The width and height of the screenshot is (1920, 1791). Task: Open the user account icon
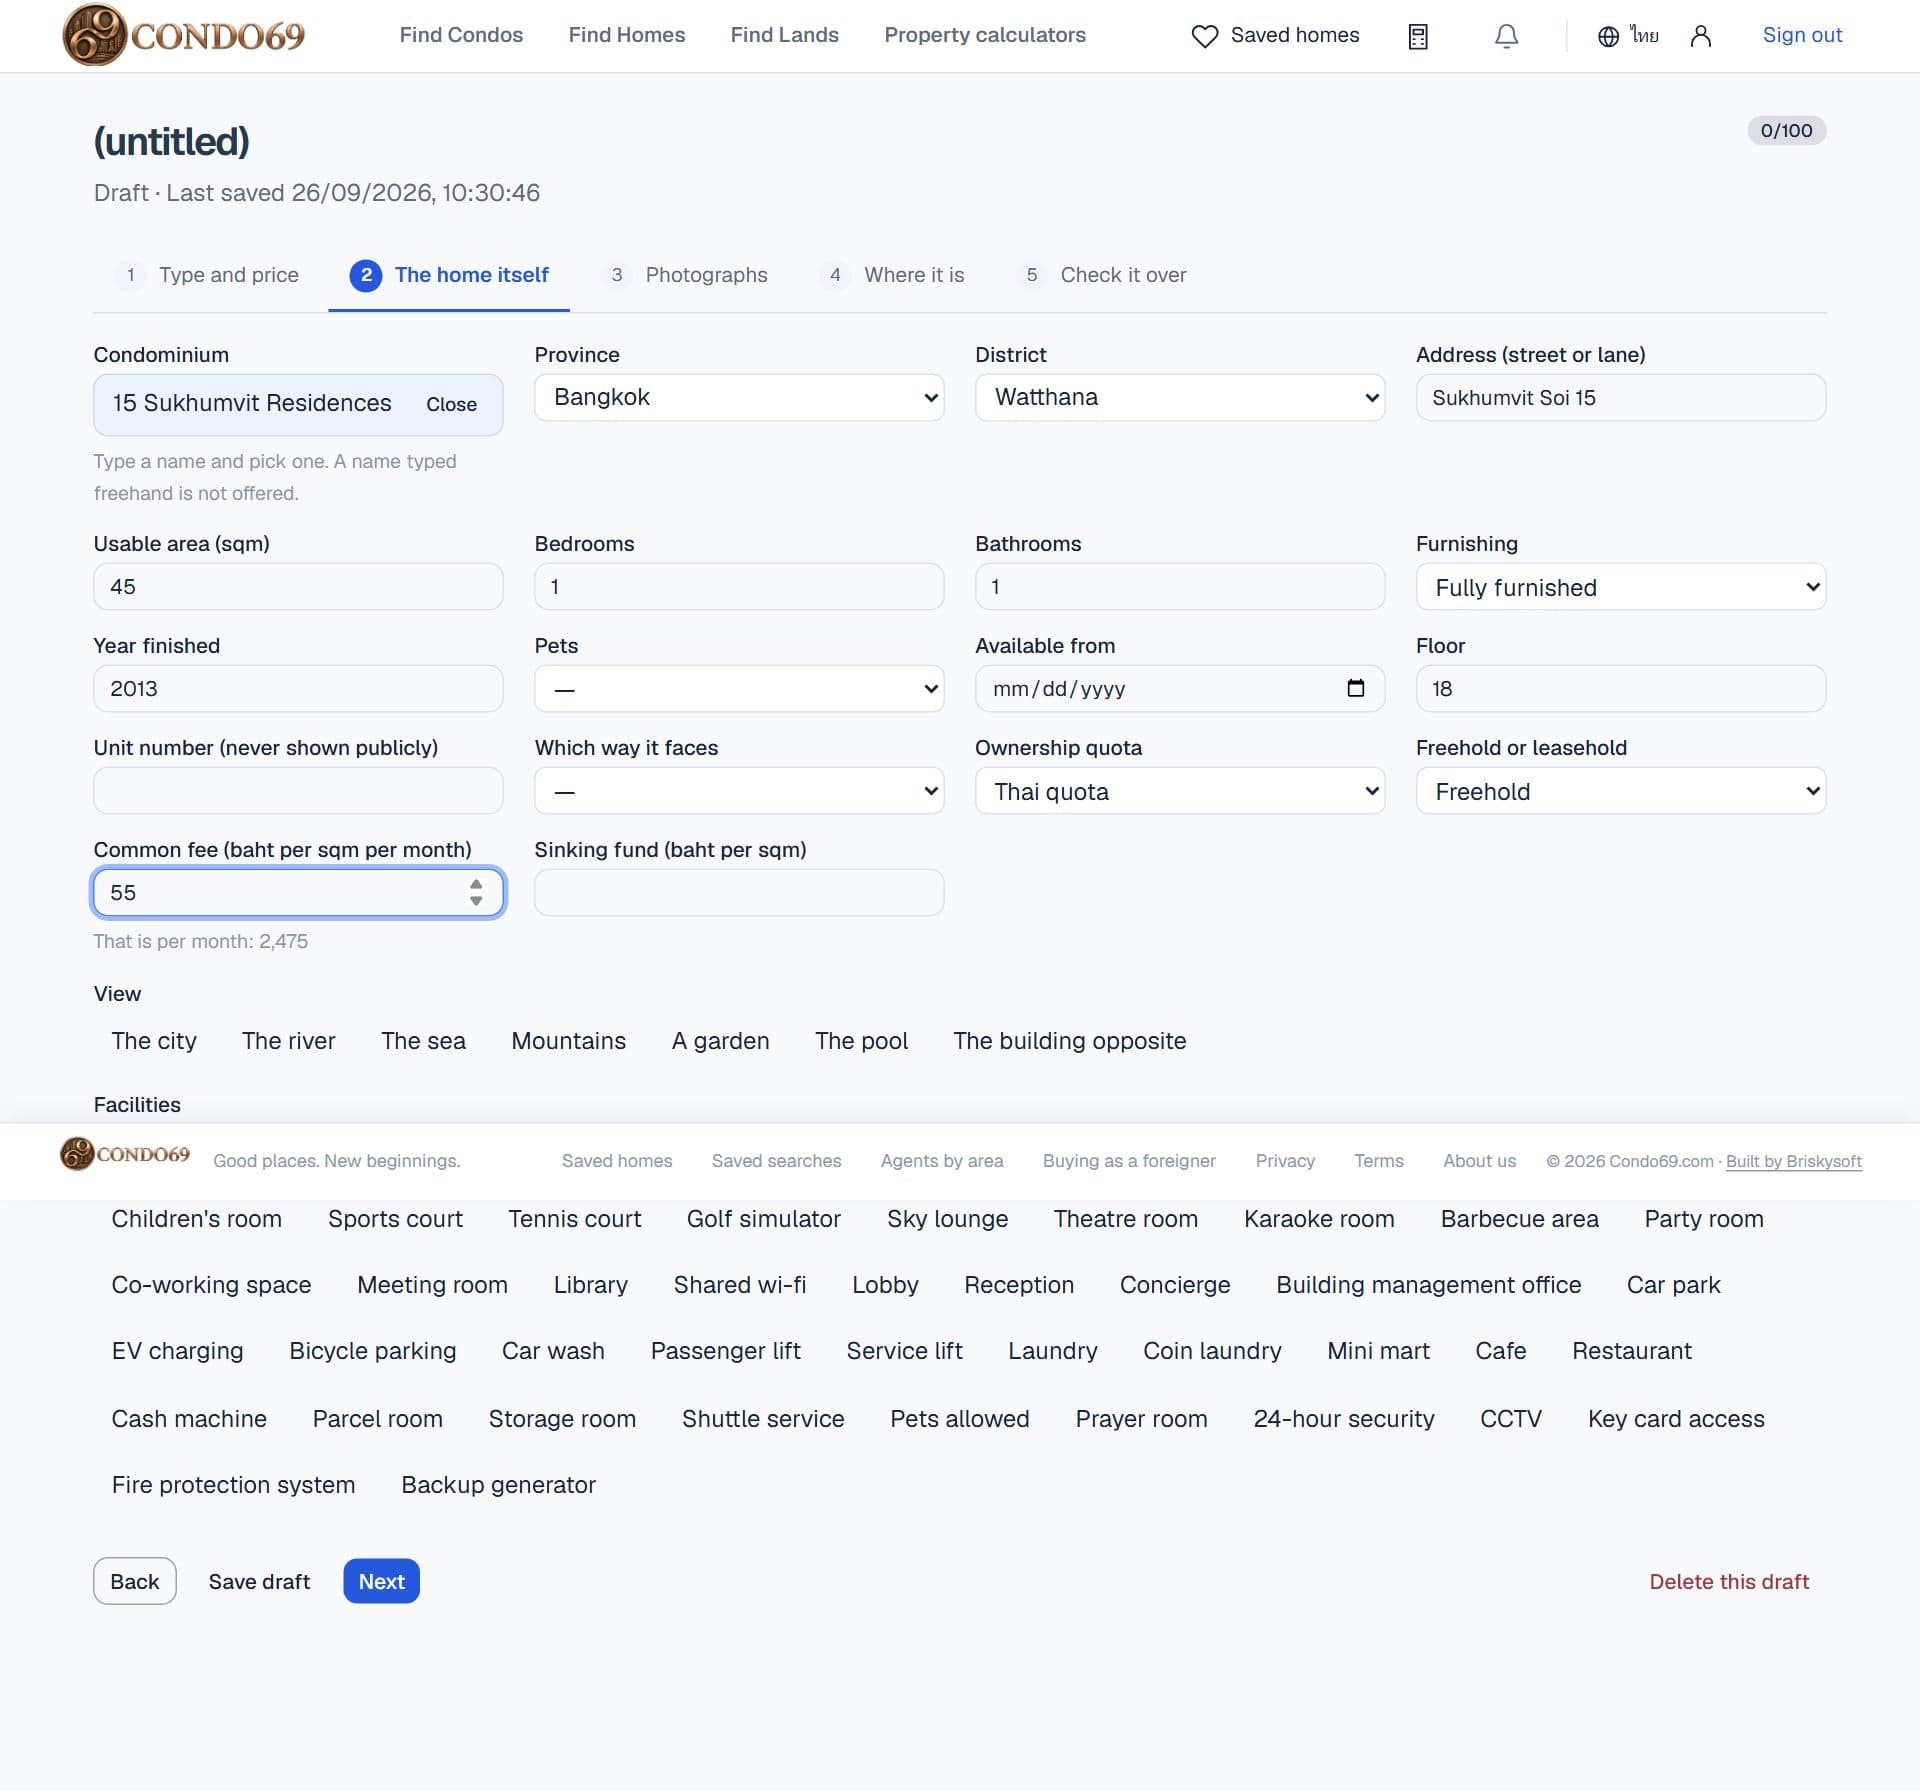point(1700,36)
